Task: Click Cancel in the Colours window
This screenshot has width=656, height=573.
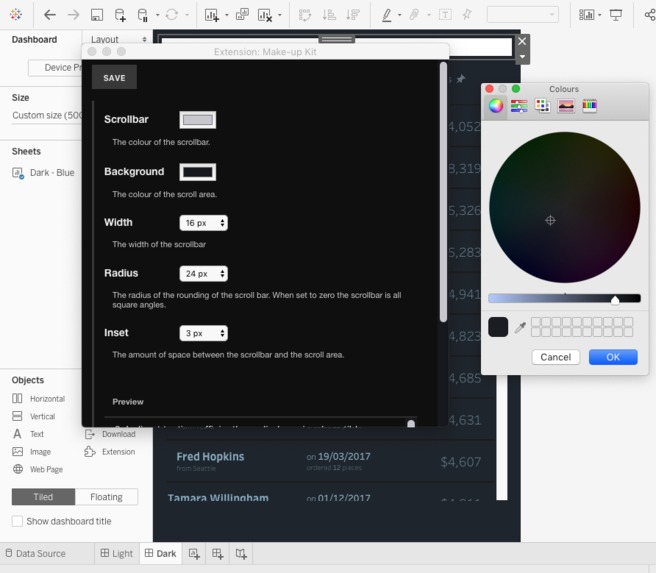Action: (x=556, y=357)
